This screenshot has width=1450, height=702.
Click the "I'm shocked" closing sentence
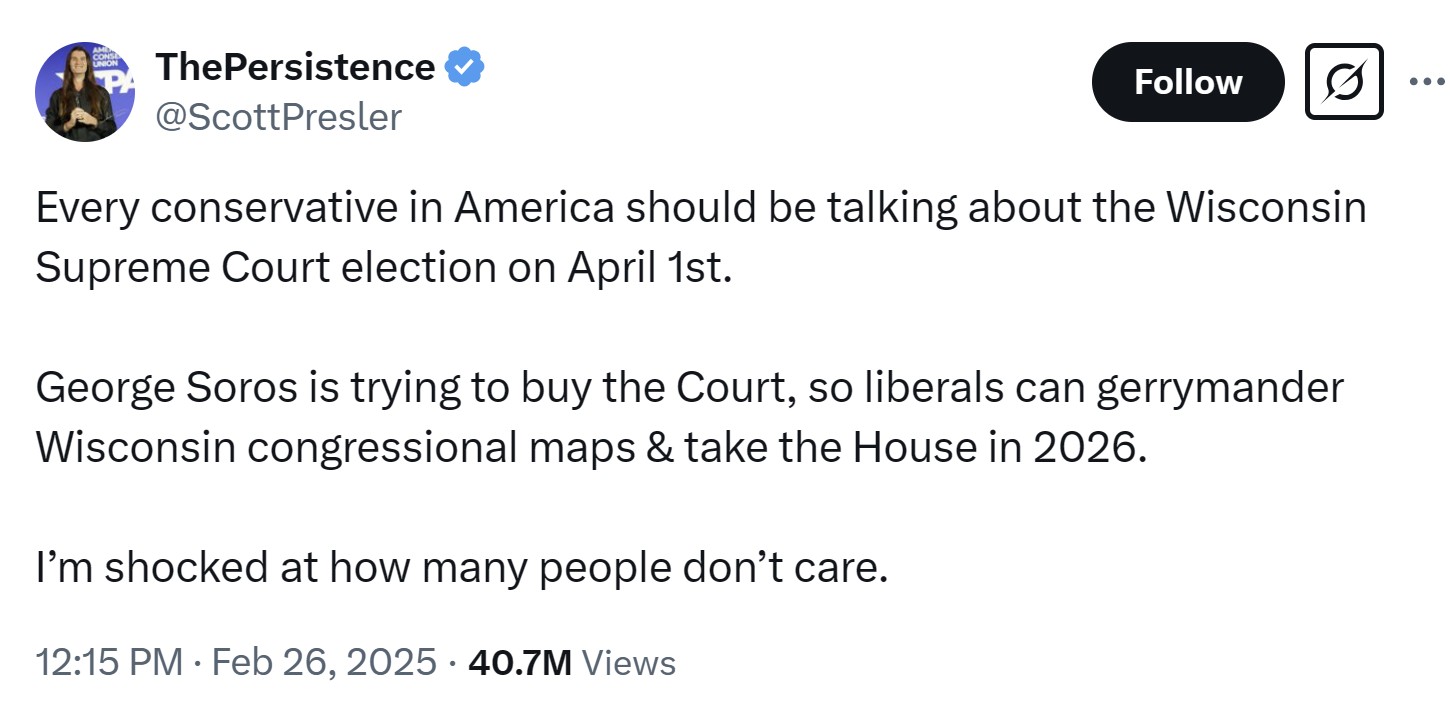coord(462,568)
